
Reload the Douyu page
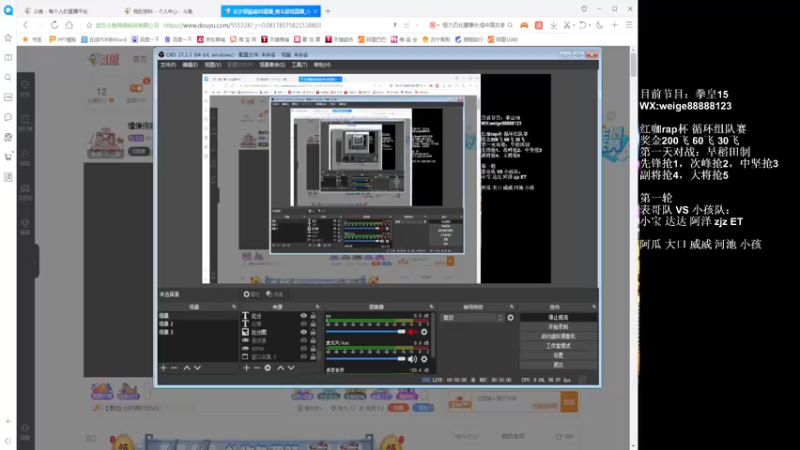[x=54, y=25]
